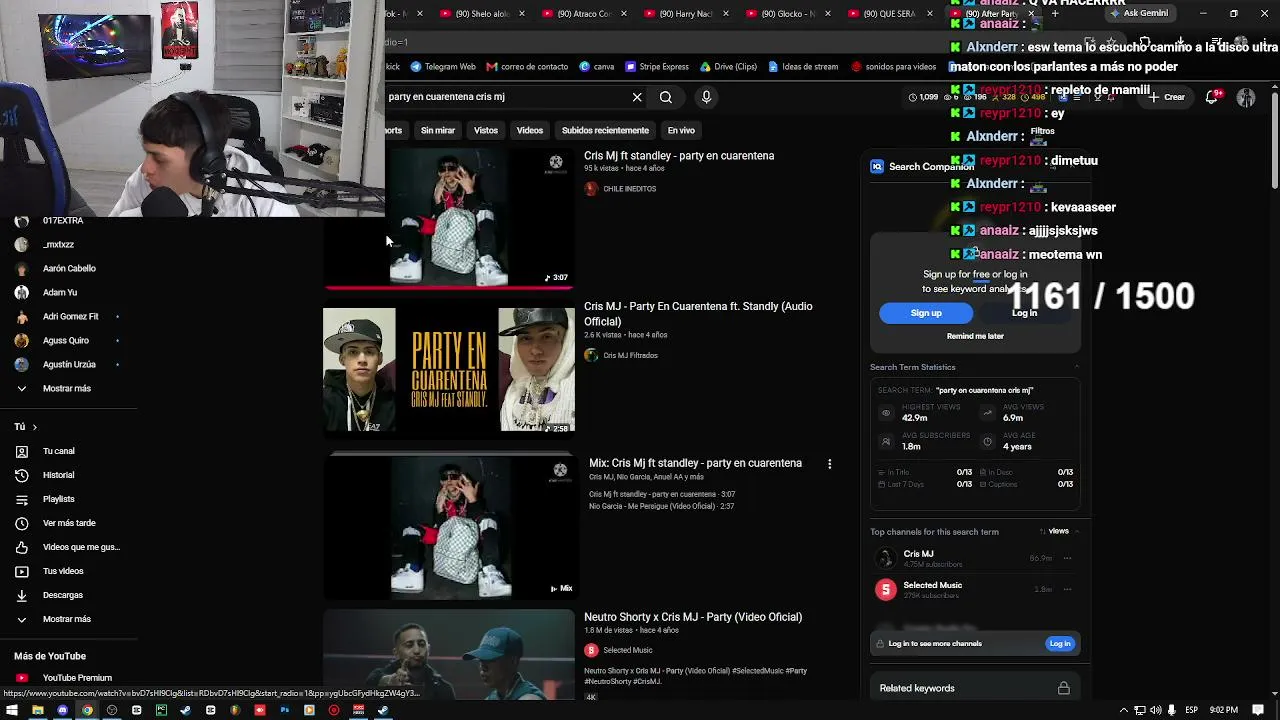This screenshot has width=1280, height=720.
Task: Open the 'Ideas de stream' bookmark
Action: click(x=803, y=67)
